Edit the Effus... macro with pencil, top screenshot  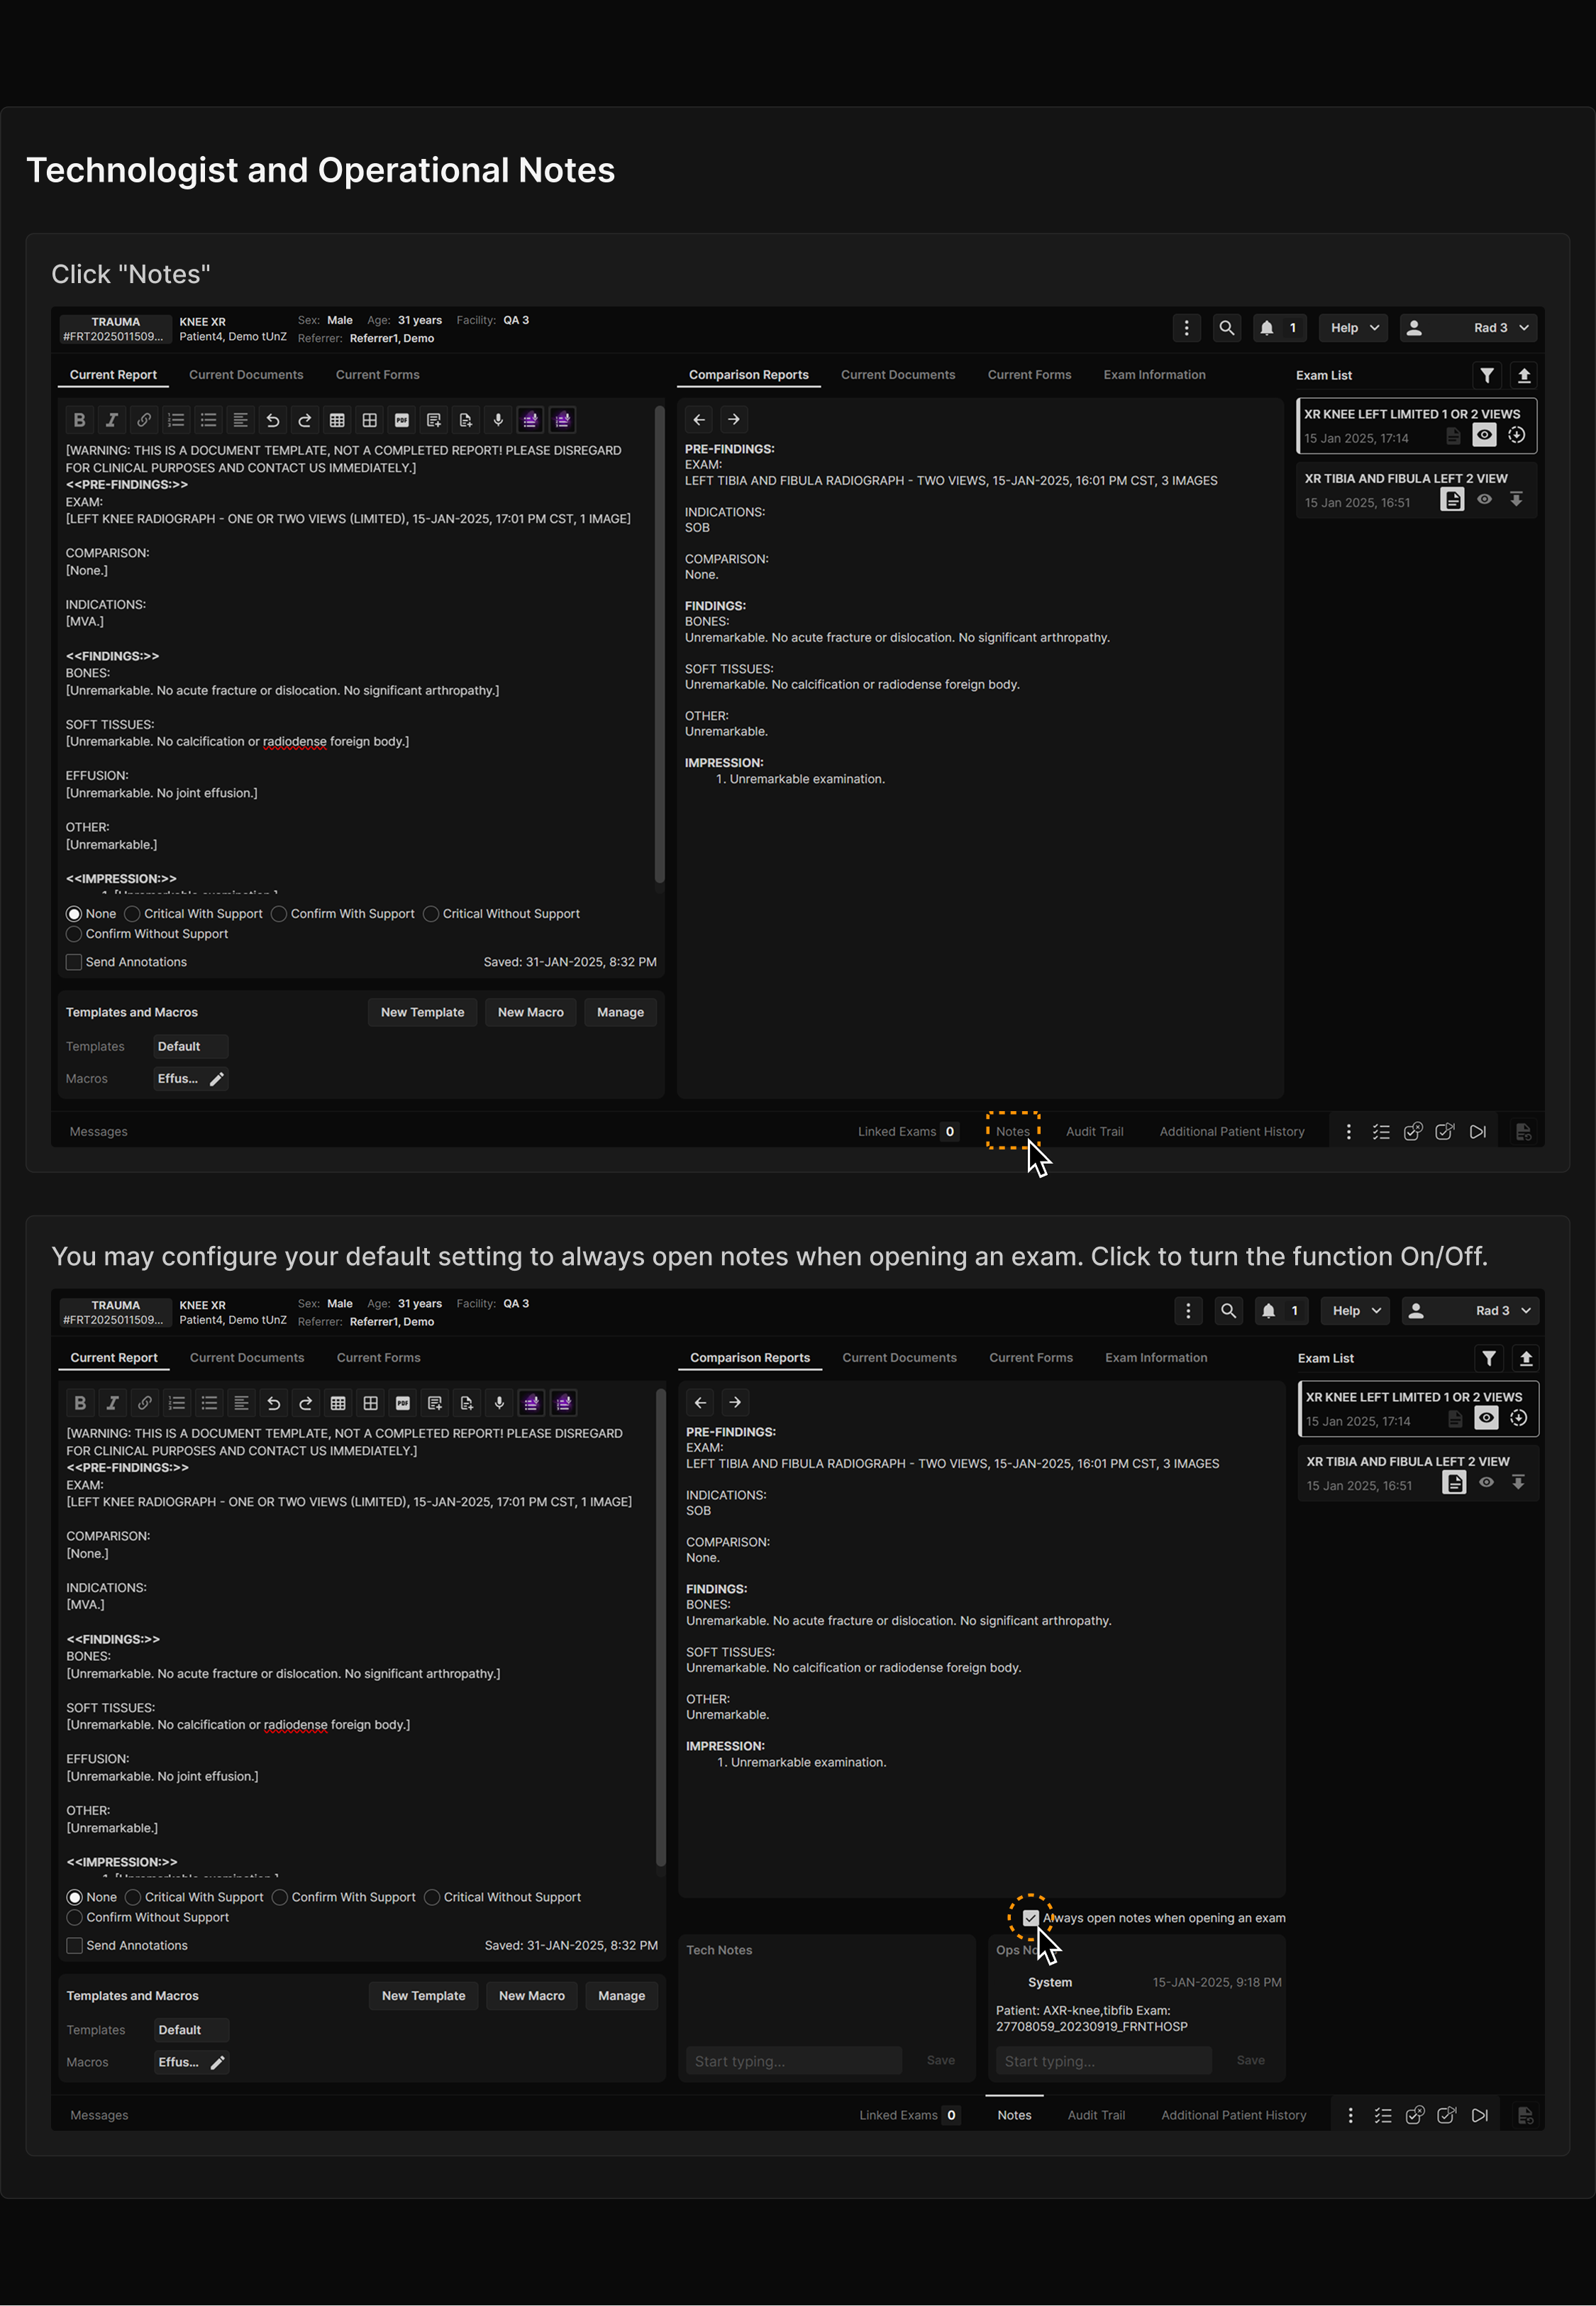217,1079
